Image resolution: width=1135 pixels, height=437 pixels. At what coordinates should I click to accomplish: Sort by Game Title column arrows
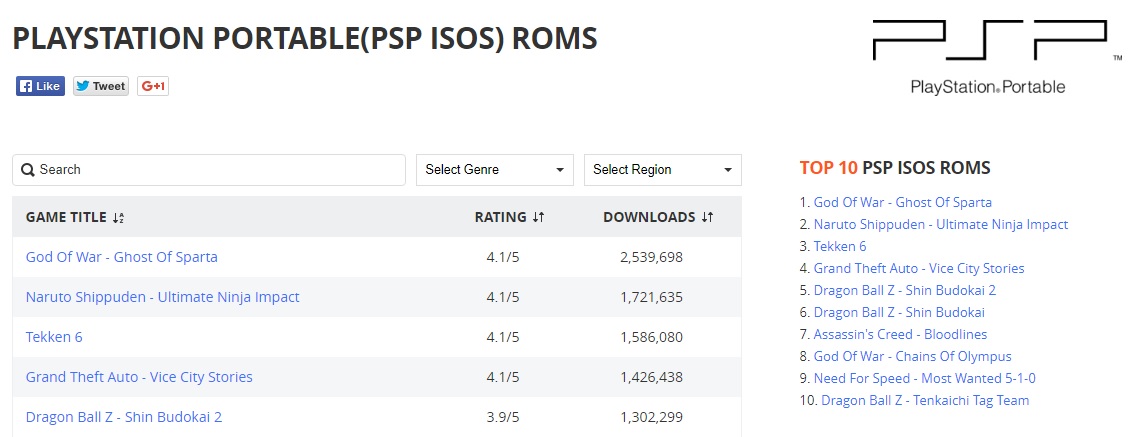click(x=118, y=218)
